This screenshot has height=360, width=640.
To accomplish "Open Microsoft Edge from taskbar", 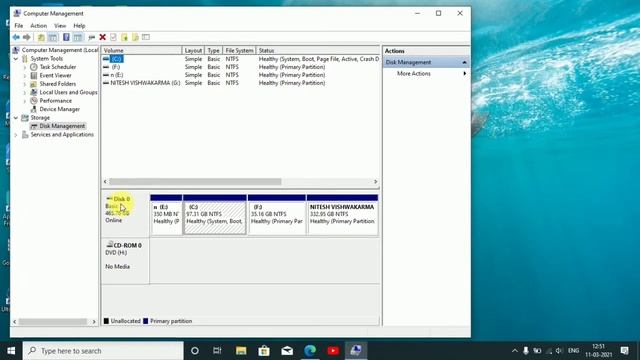I will click(x=310, y=351).
